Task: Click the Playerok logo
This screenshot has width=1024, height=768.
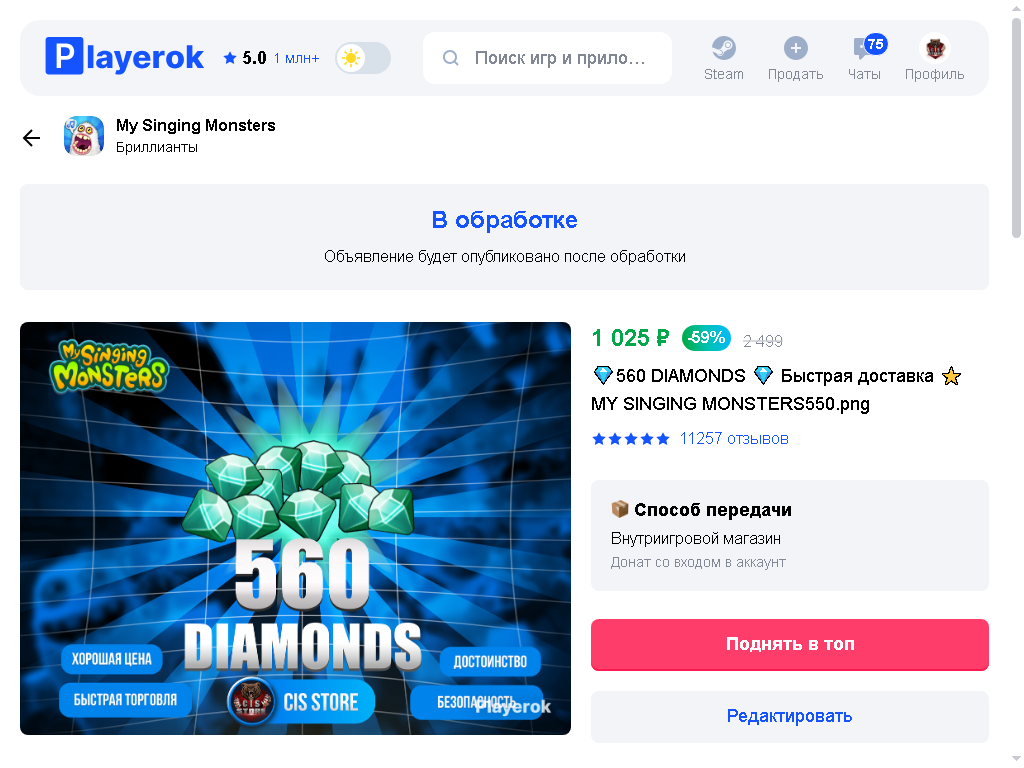Action: (x=124, y=57)
